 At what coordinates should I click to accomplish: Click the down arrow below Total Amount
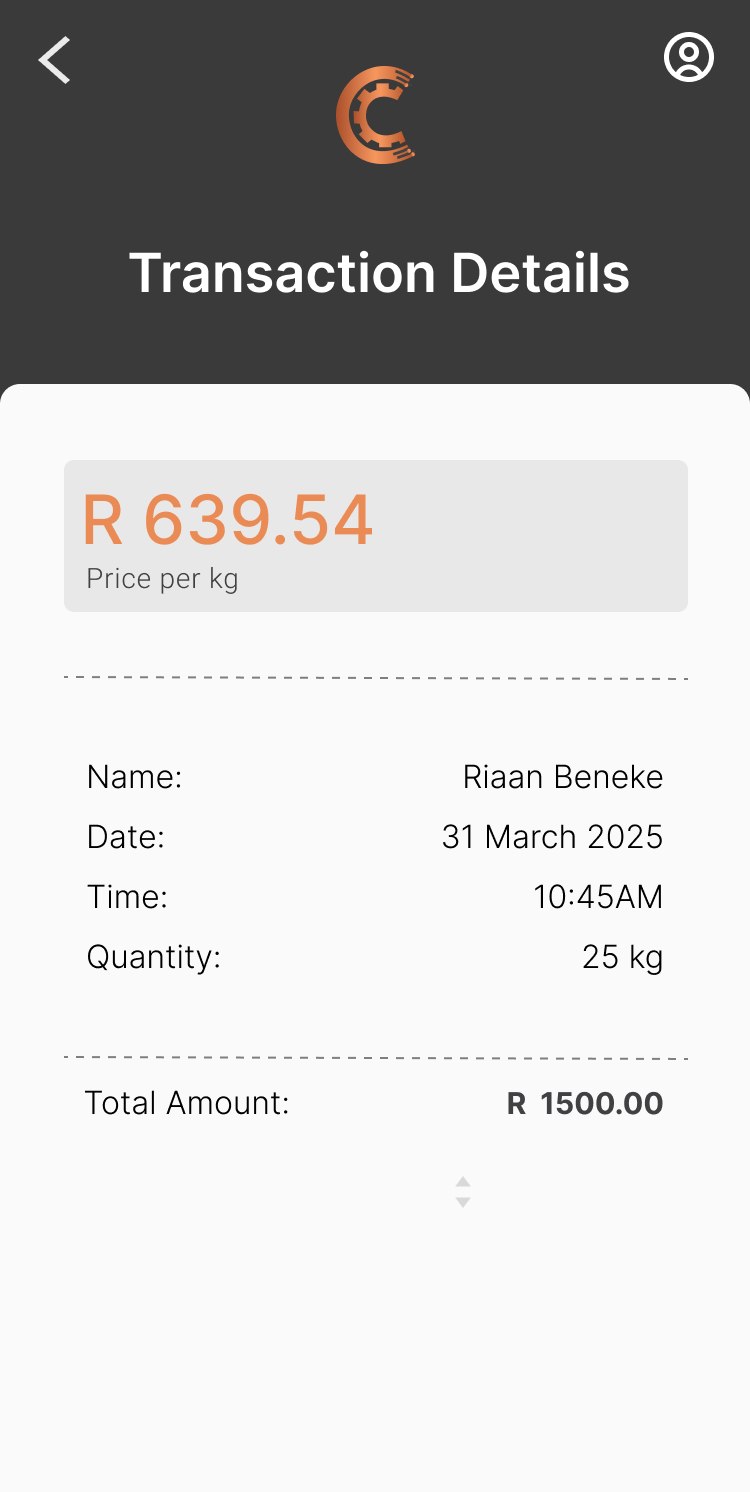click(463, 1201)
